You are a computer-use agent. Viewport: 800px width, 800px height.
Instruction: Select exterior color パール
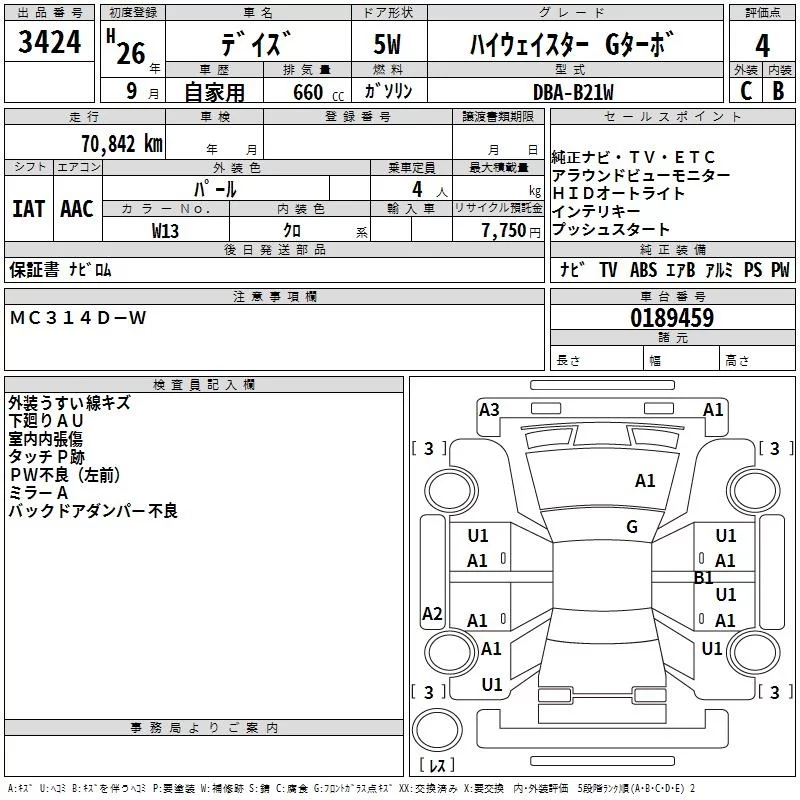(x=215, y=189)
